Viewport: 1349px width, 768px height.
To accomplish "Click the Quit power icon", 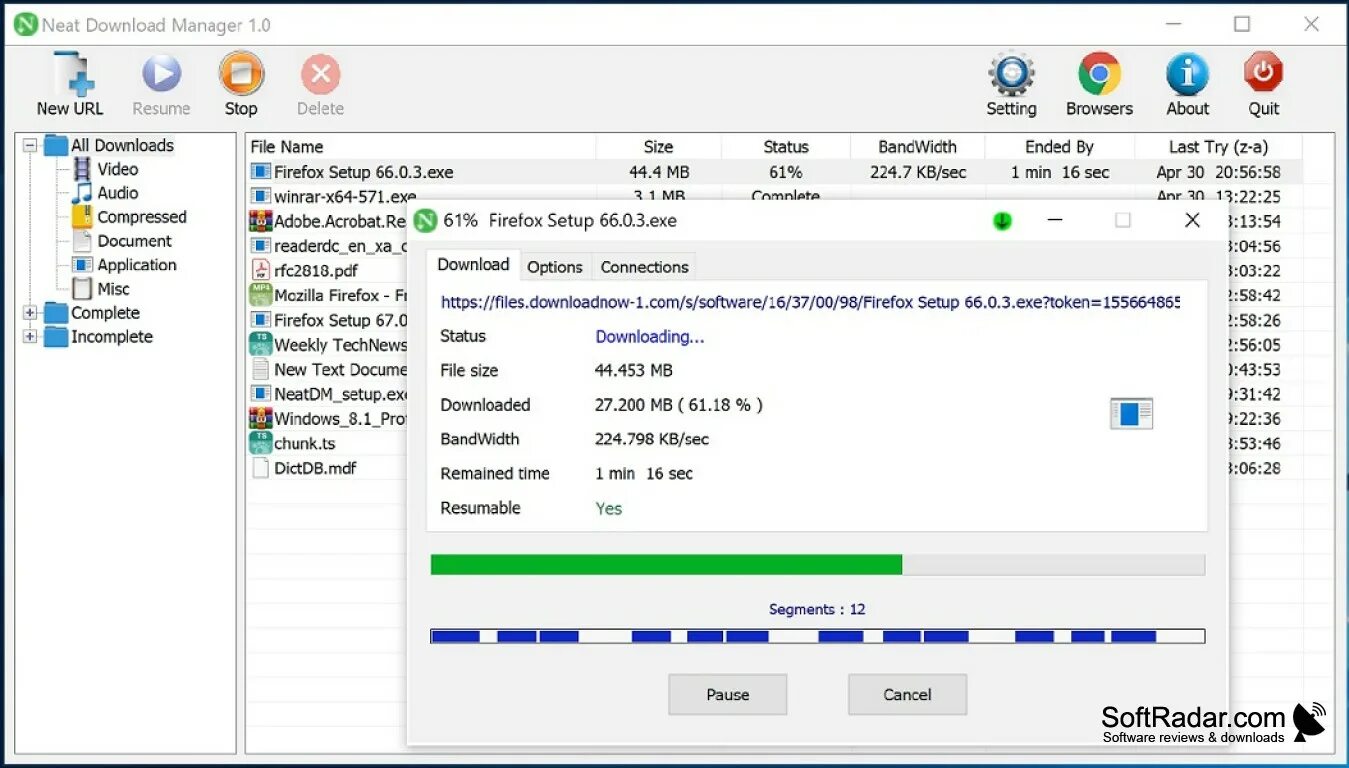I will (1263, 73).
